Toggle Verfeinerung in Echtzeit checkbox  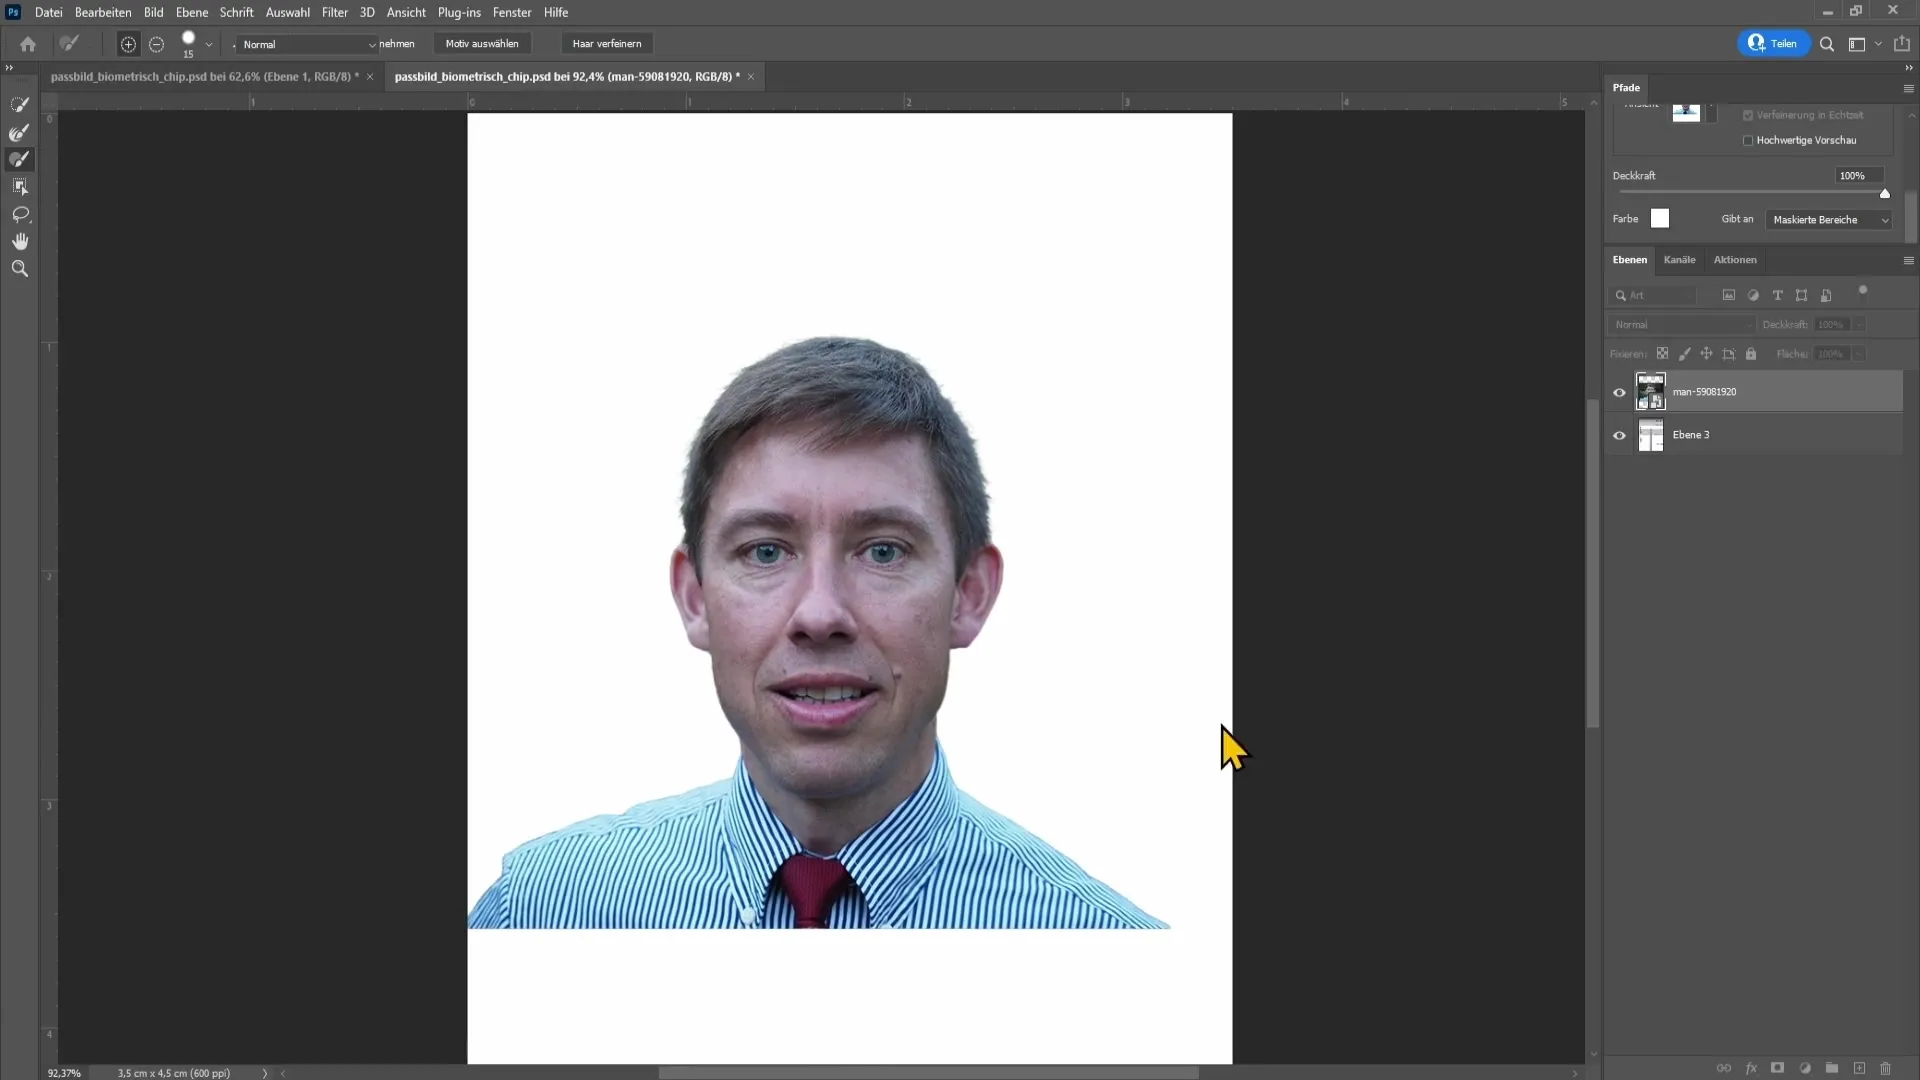(x=1748, y=115)
